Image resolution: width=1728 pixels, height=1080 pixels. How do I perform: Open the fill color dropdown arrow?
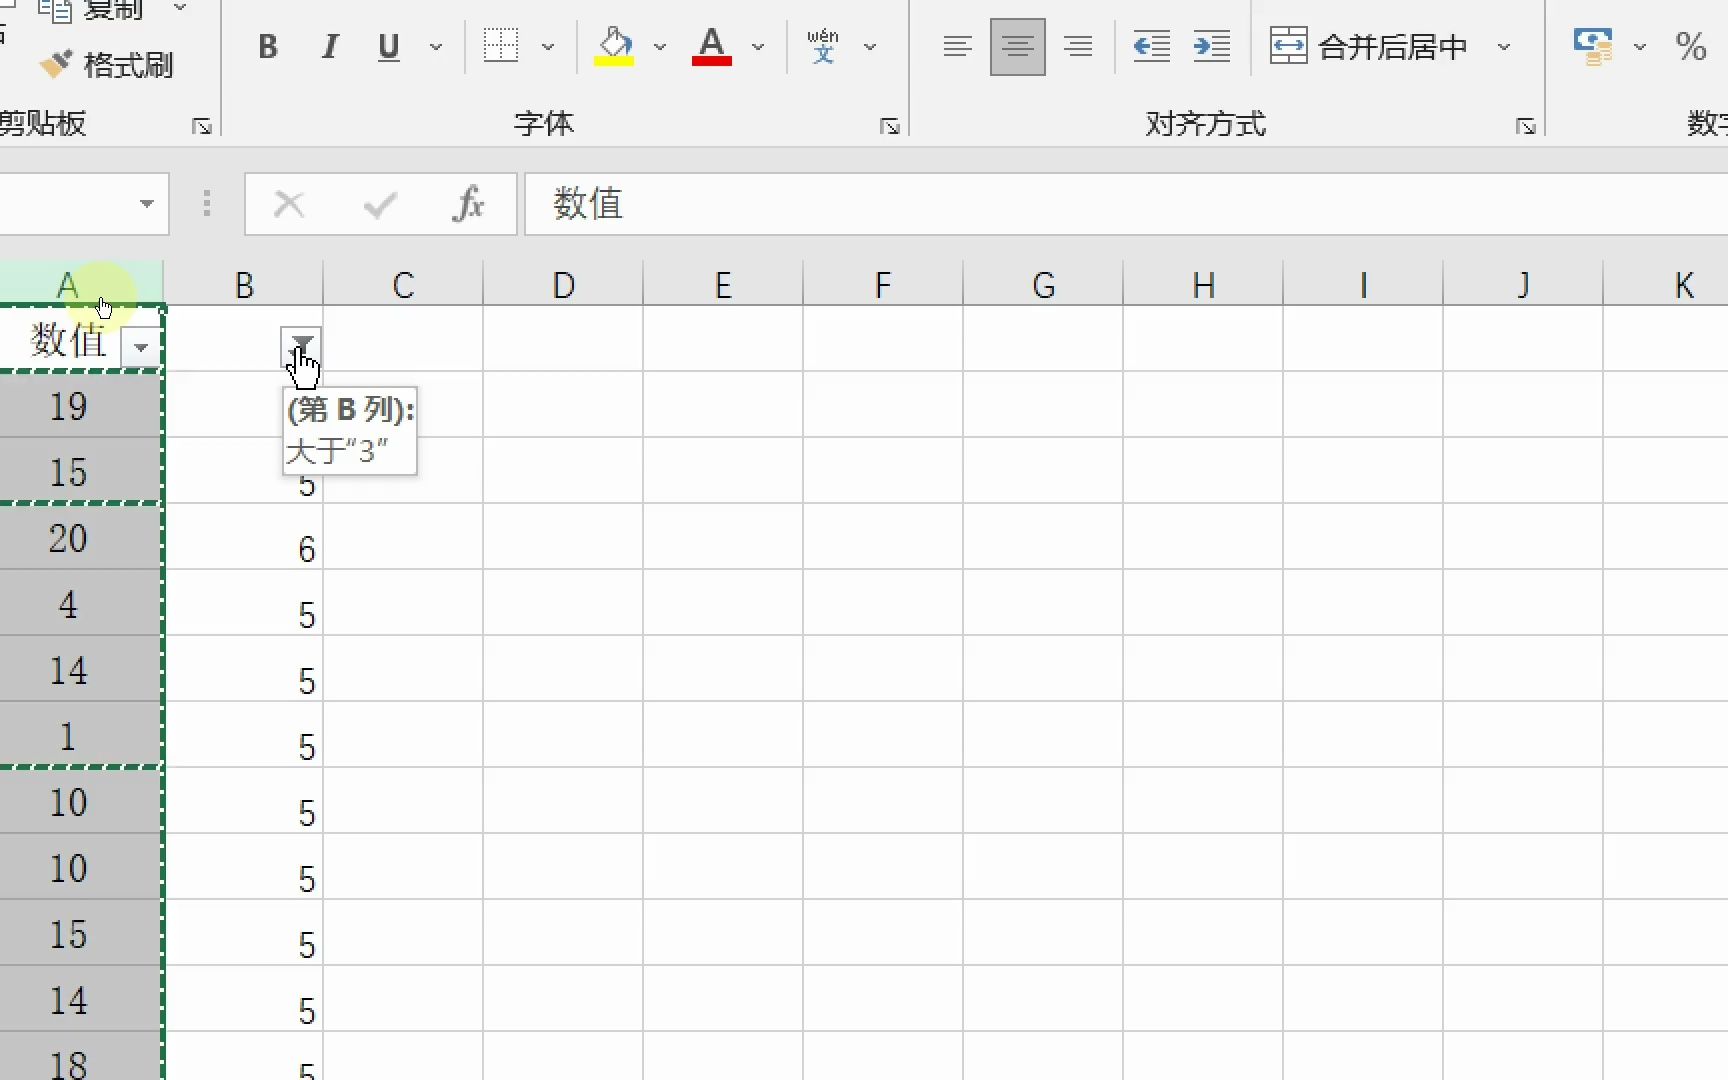point(660,46)
